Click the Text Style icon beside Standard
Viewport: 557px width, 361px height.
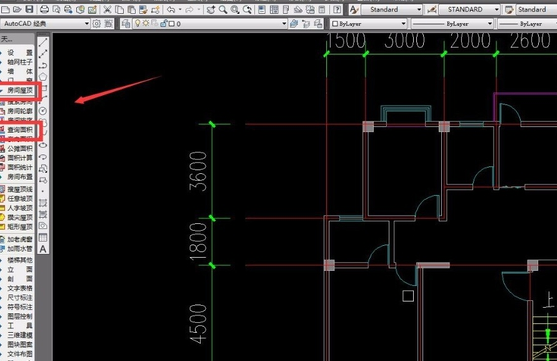tap(354, 10)
